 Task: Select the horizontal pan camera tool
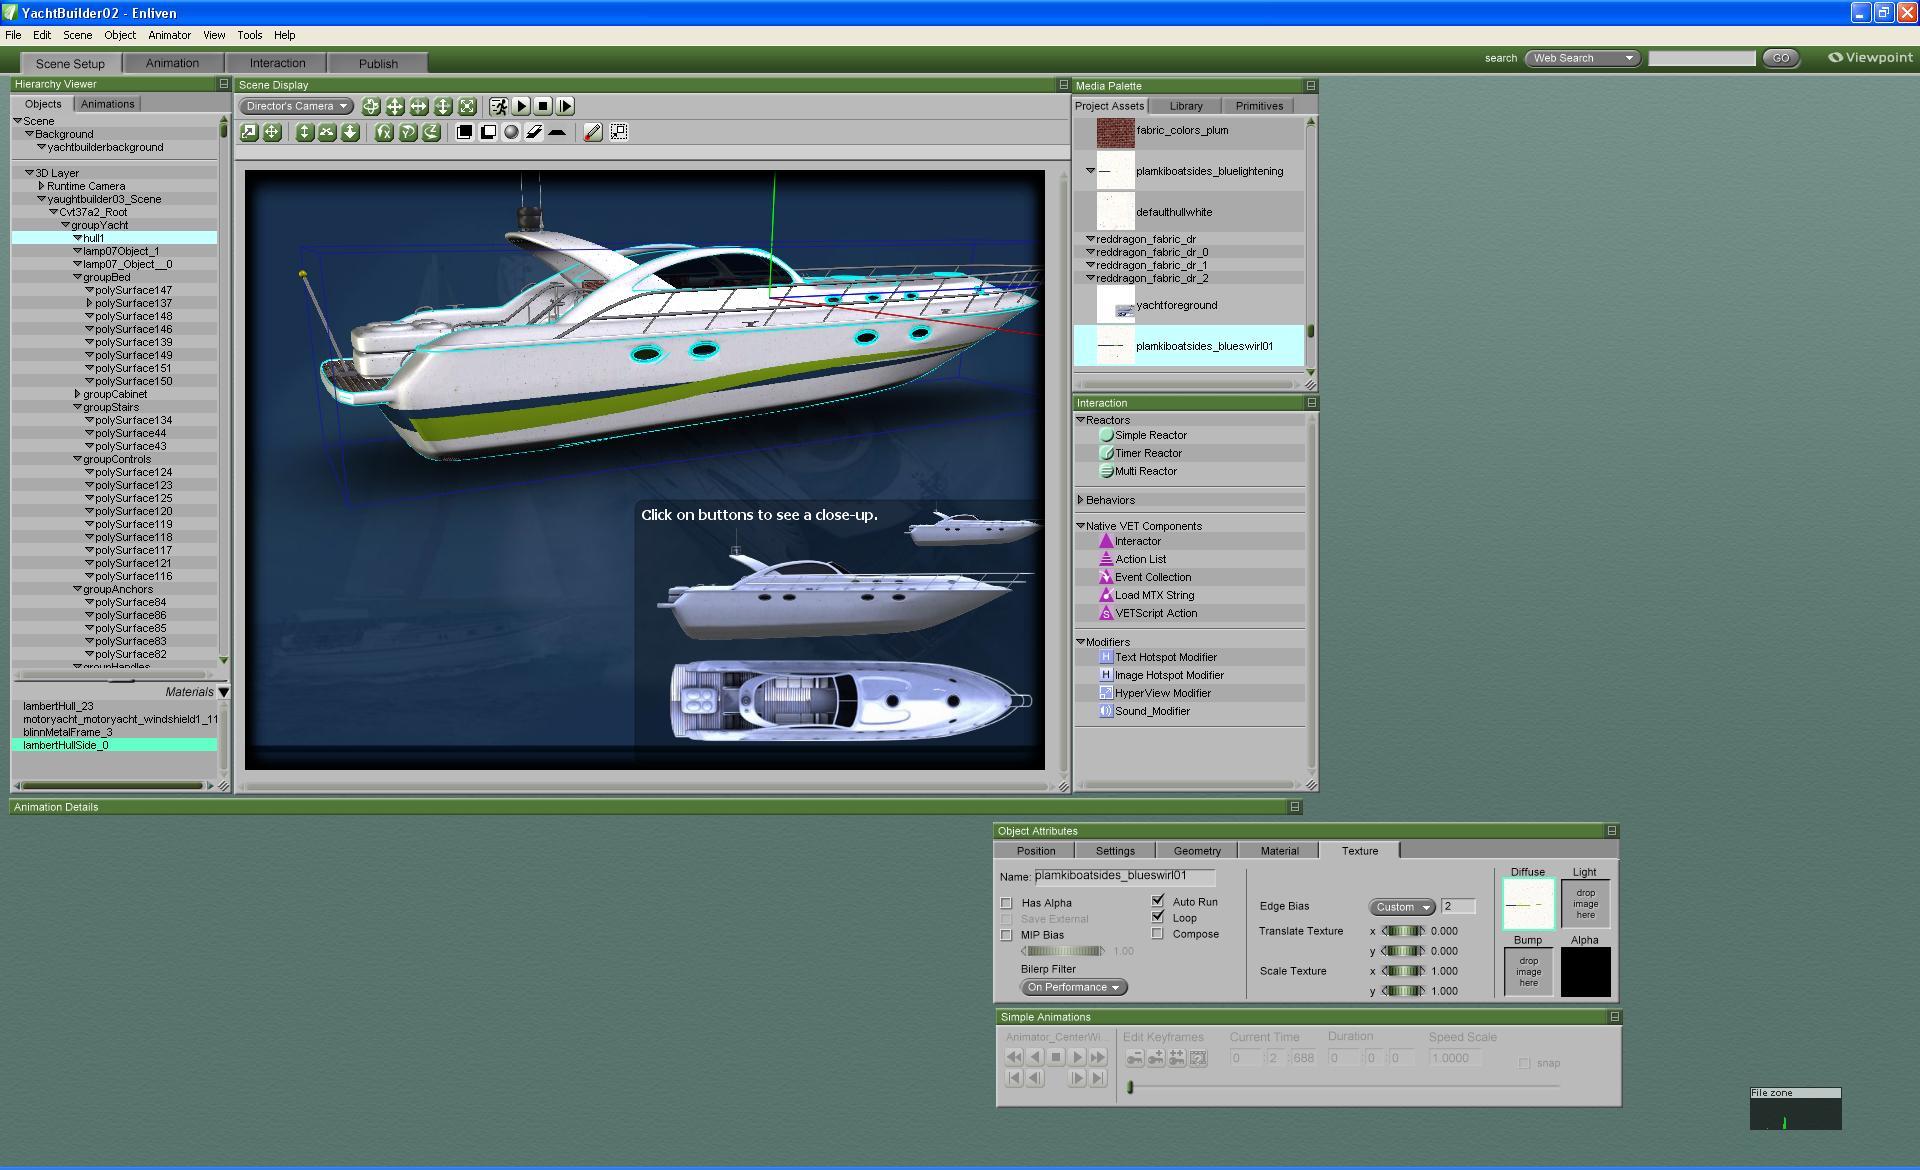(419, 106)
